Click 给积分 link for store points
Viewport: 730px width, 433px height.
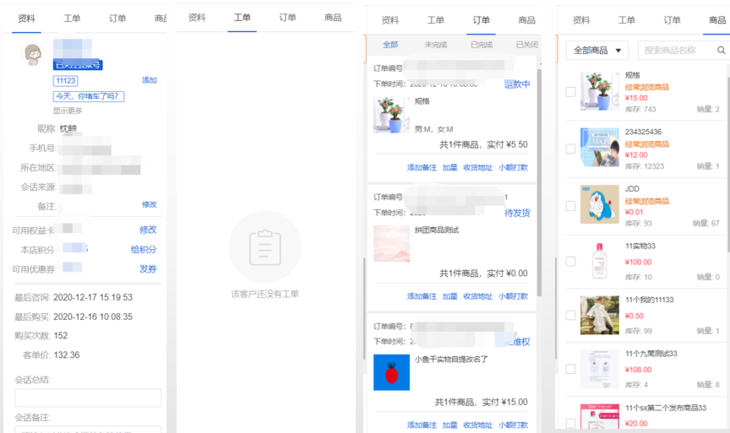(x=143, y=250)
